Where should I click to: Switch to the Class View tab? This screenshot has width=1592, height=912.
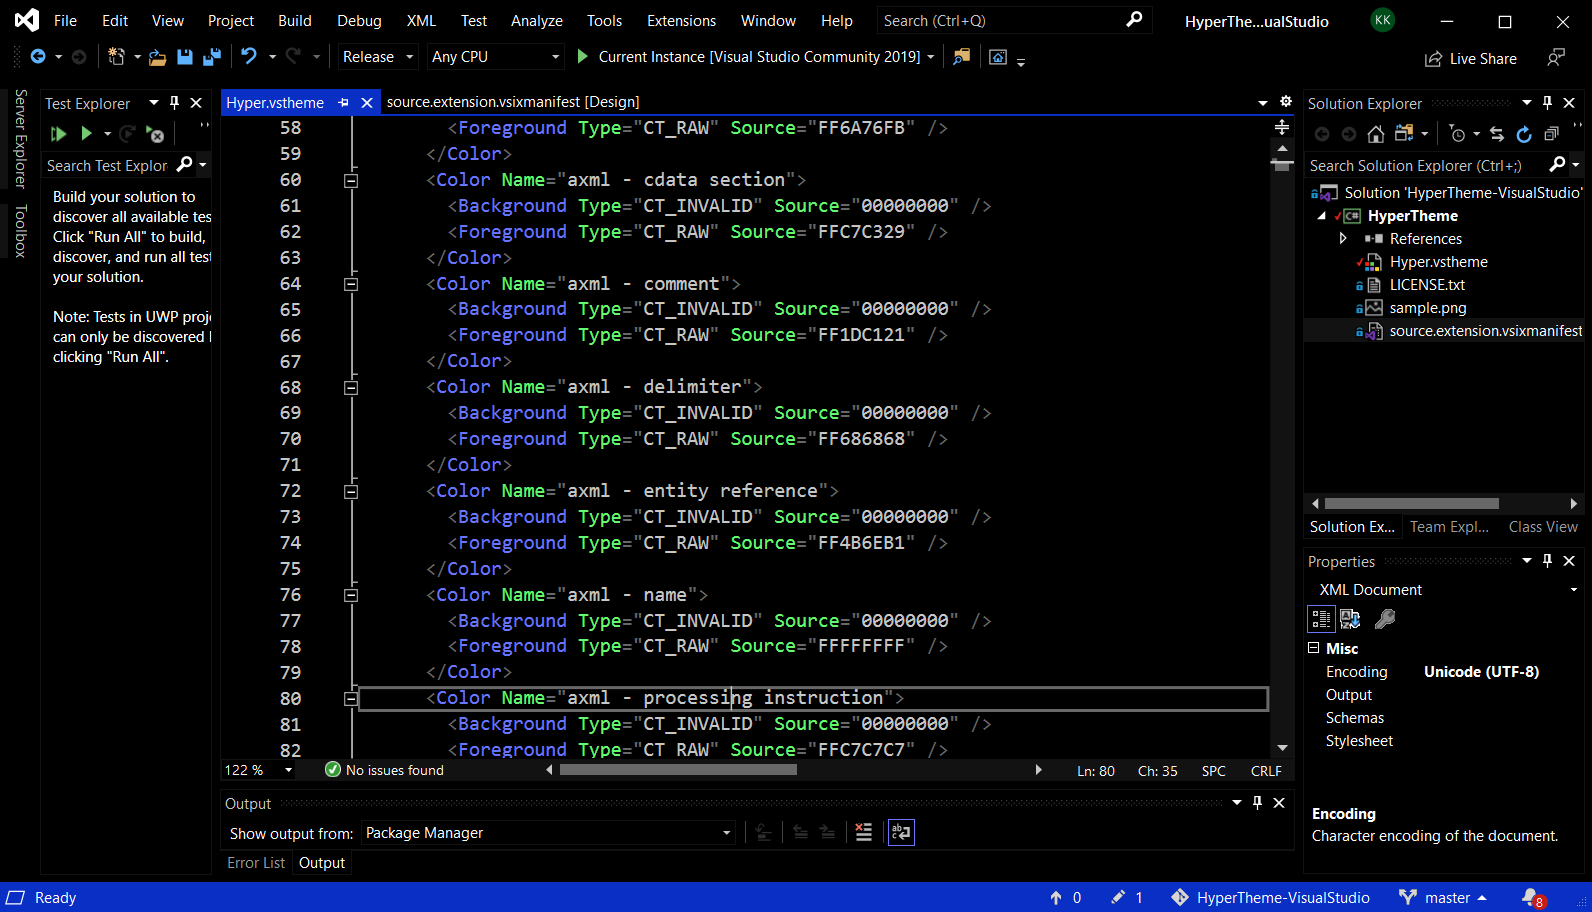1543,527
